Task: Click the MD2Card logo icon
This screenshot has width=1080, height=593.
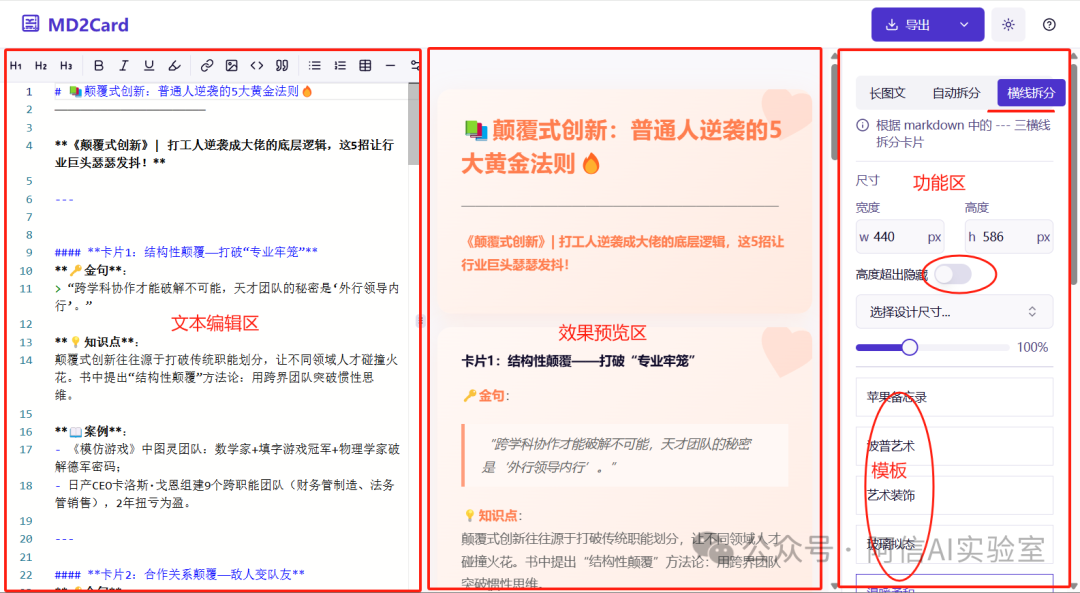Action: pyautogui.click(x=30, y=25)
